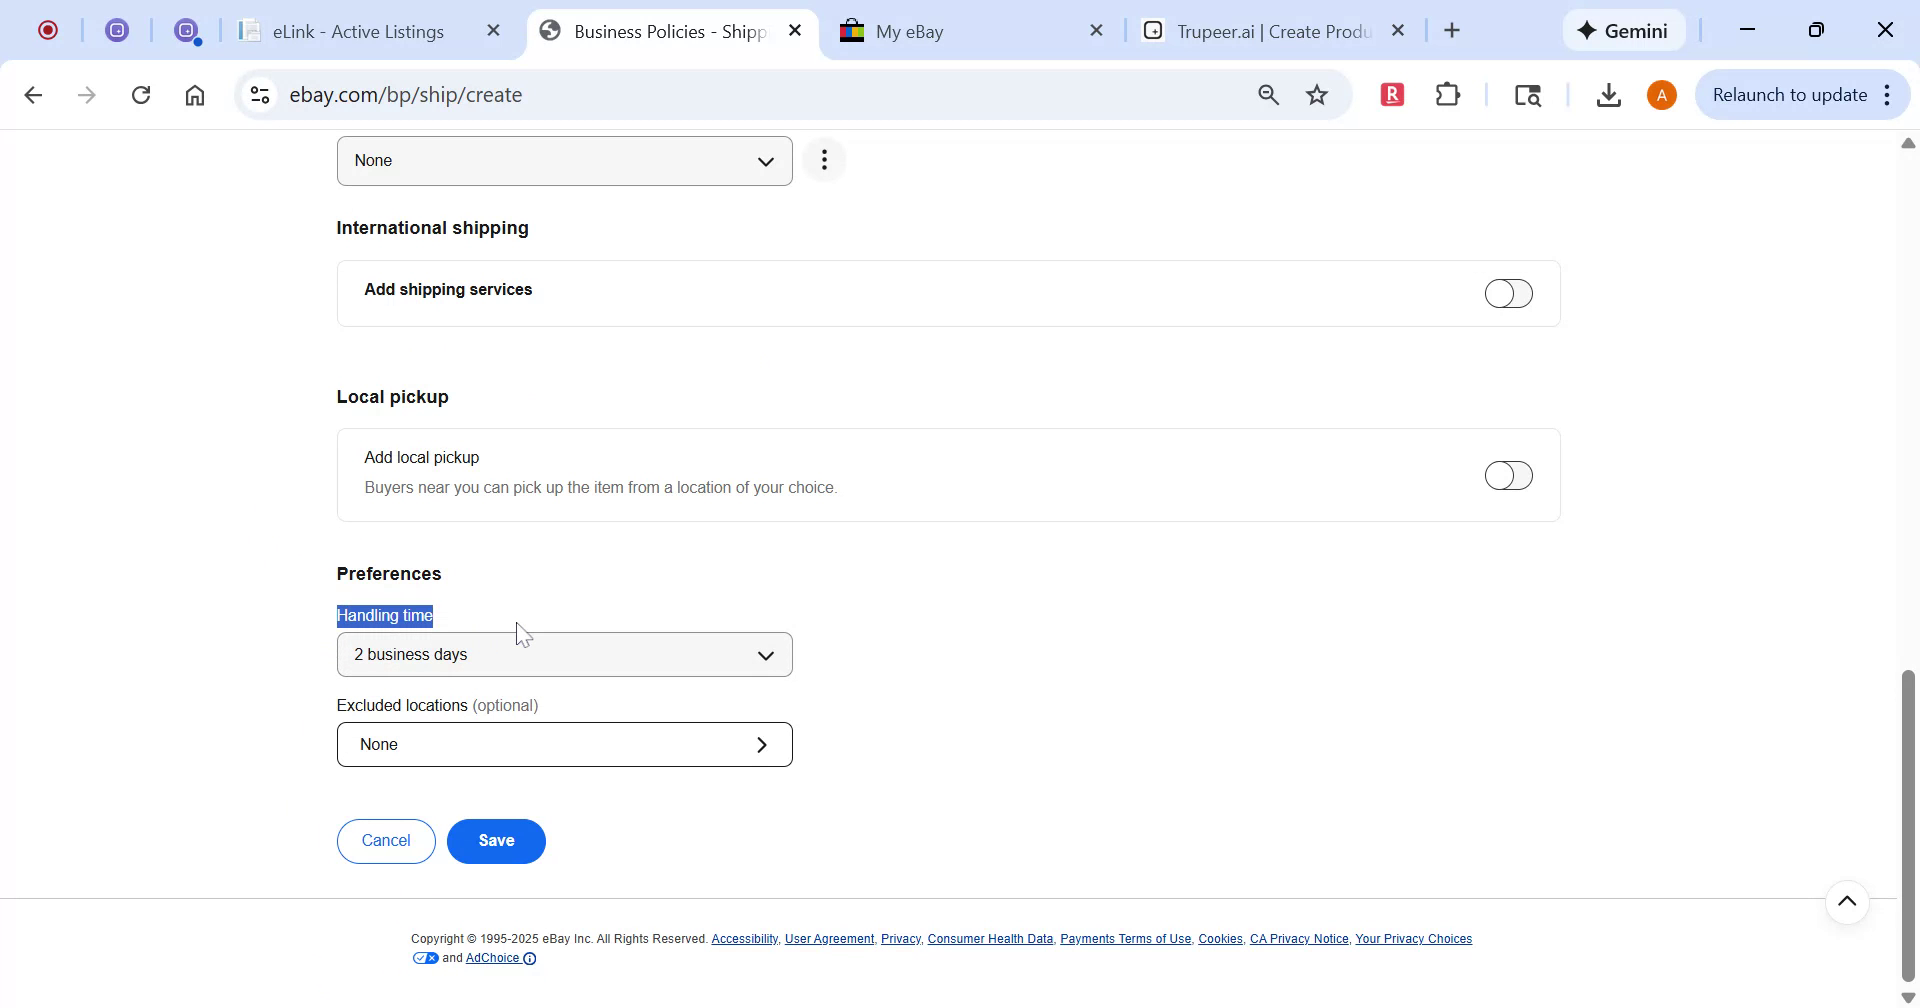Bookmark this page with the star icon
Screen dimensions: 1920x1008
click(1317, 94)
